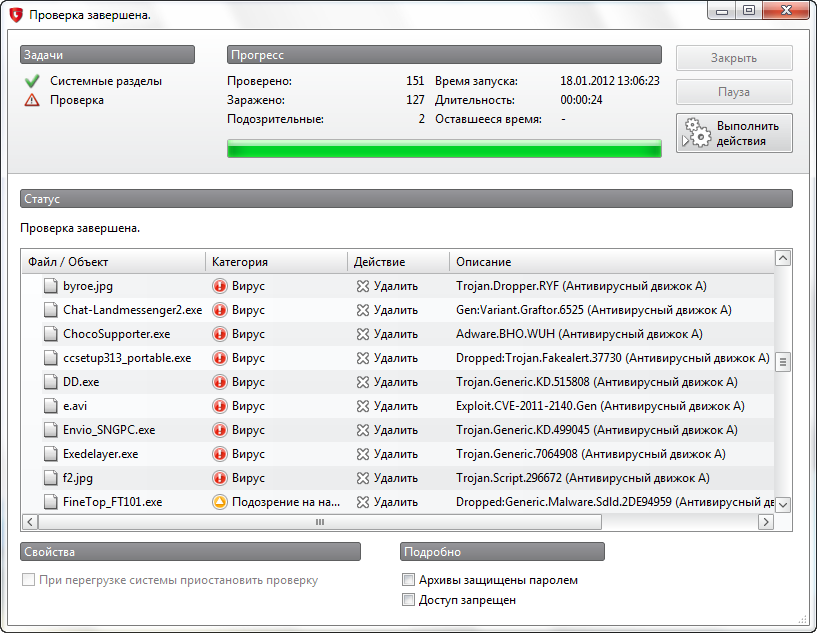Viewport: 817px width, 633px height.
Task: Open the Удалить action for Chat-Landmessenger2.exe
Action: (x=387, y=309)
